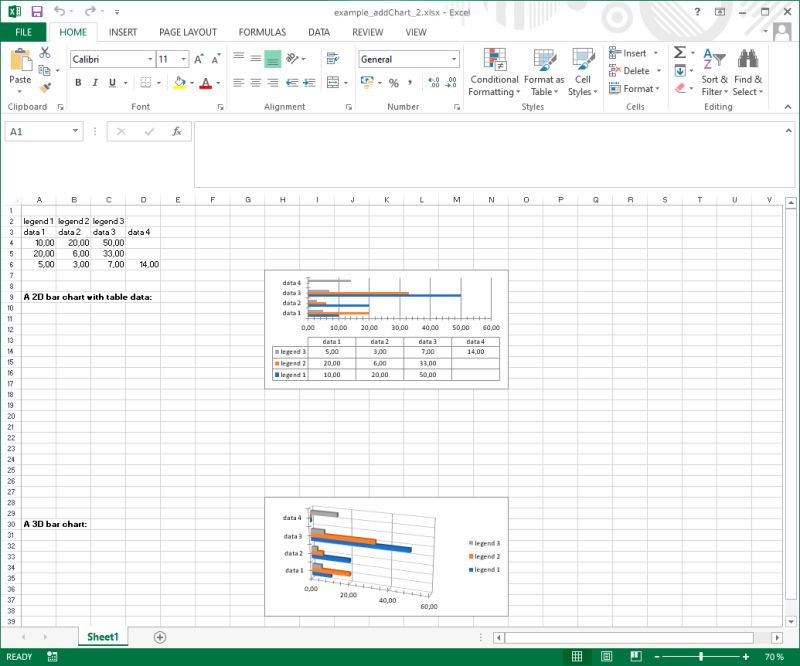Insert function using fx icon
The image size is (800, 666).
177,131
